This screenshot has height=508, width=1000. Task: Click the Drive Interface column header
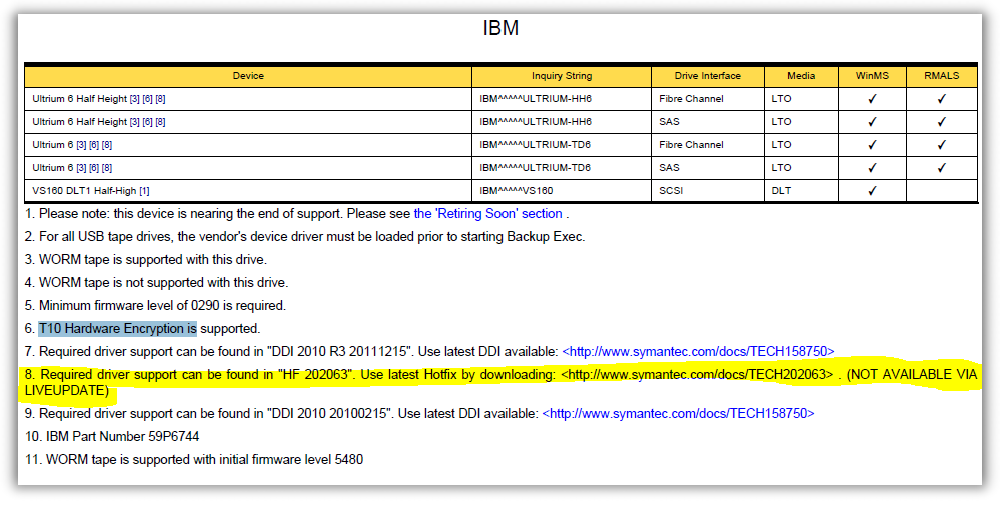pos(707,76)
